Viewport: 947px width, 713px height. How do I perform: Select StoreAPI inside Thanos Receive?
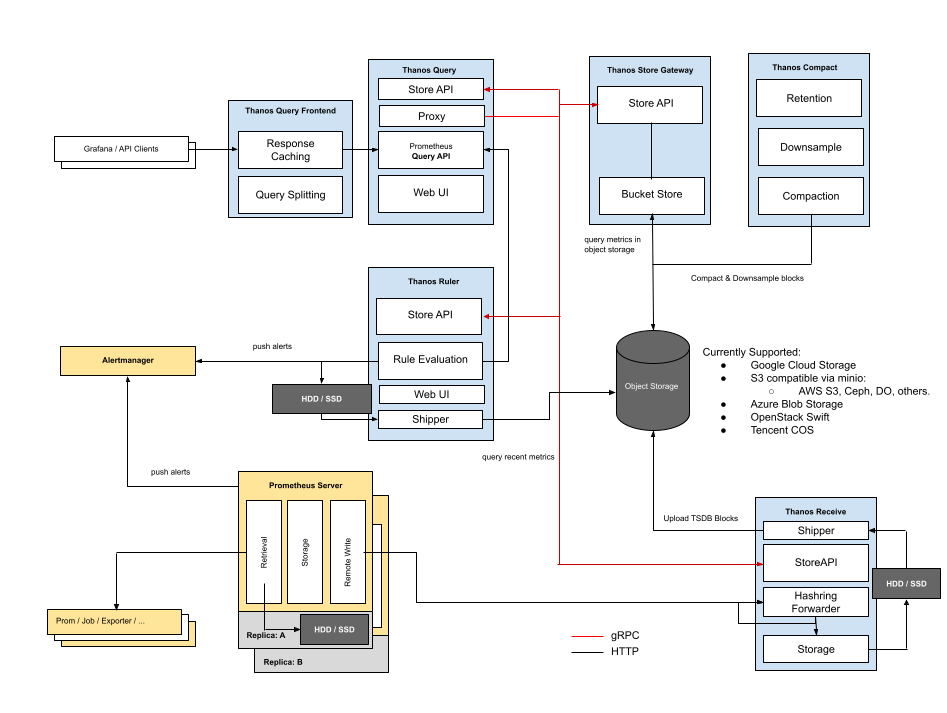click(x=816, y=563)
